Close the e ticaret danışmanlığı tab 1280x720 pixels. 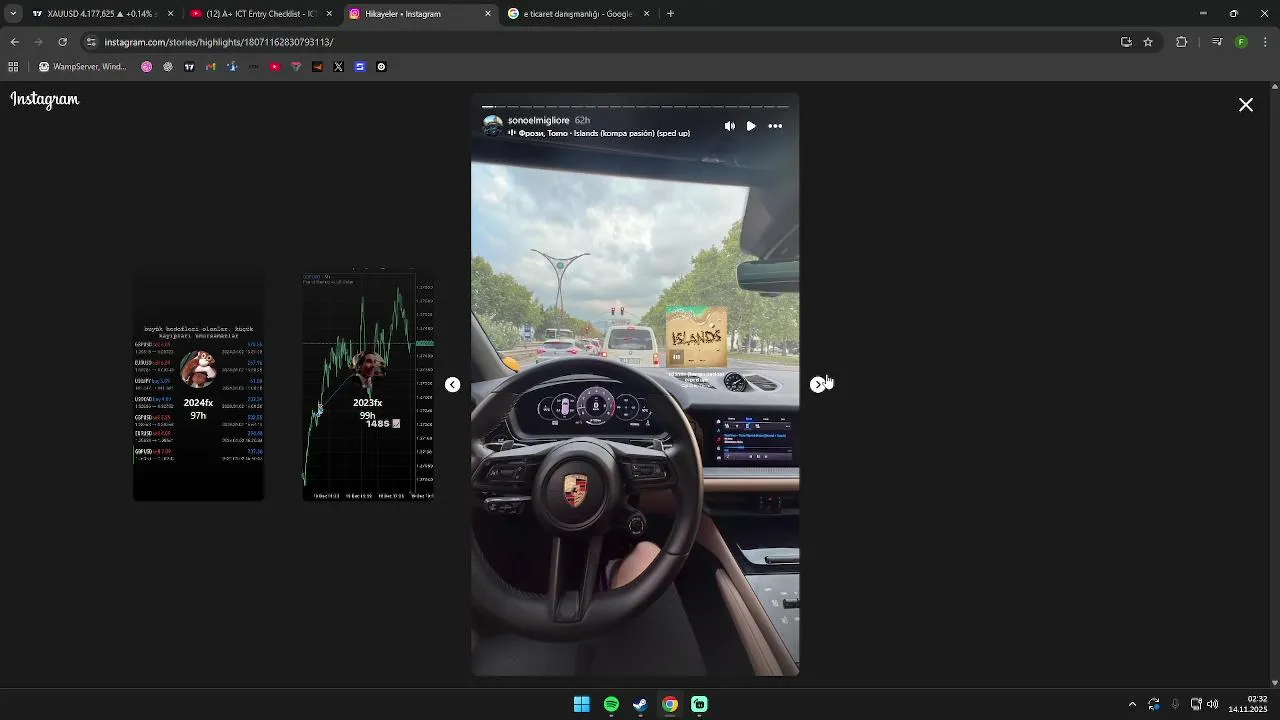(646, 14)
